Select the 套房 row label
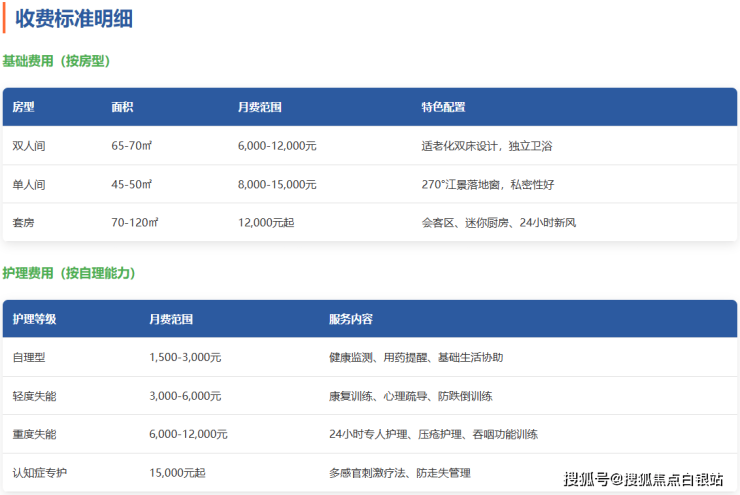 (23, 222)
